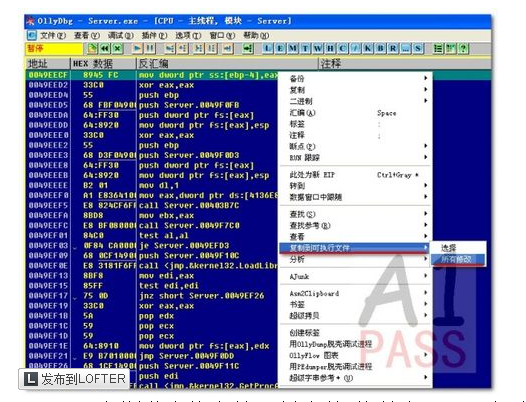The width and height of the screenshot is (526, 402).
Task: Click the Trace into toolbar icon
Action: coord(199,49)
